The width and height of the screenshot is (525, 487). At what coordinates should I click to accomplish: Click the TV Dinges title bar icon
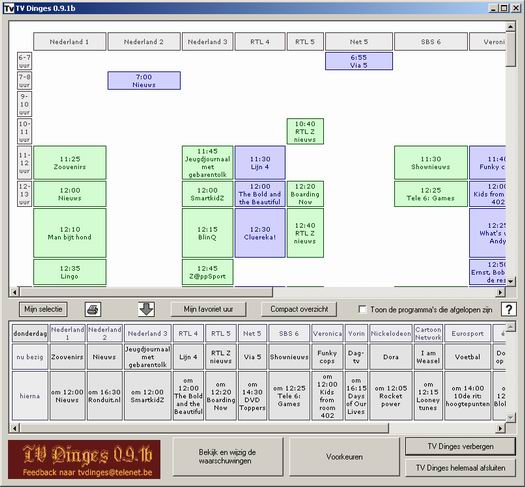tap(8, 8)
